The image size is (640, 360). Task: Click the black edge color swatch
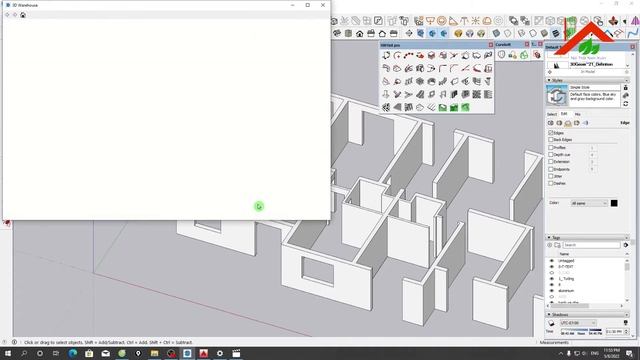(614, 203)
